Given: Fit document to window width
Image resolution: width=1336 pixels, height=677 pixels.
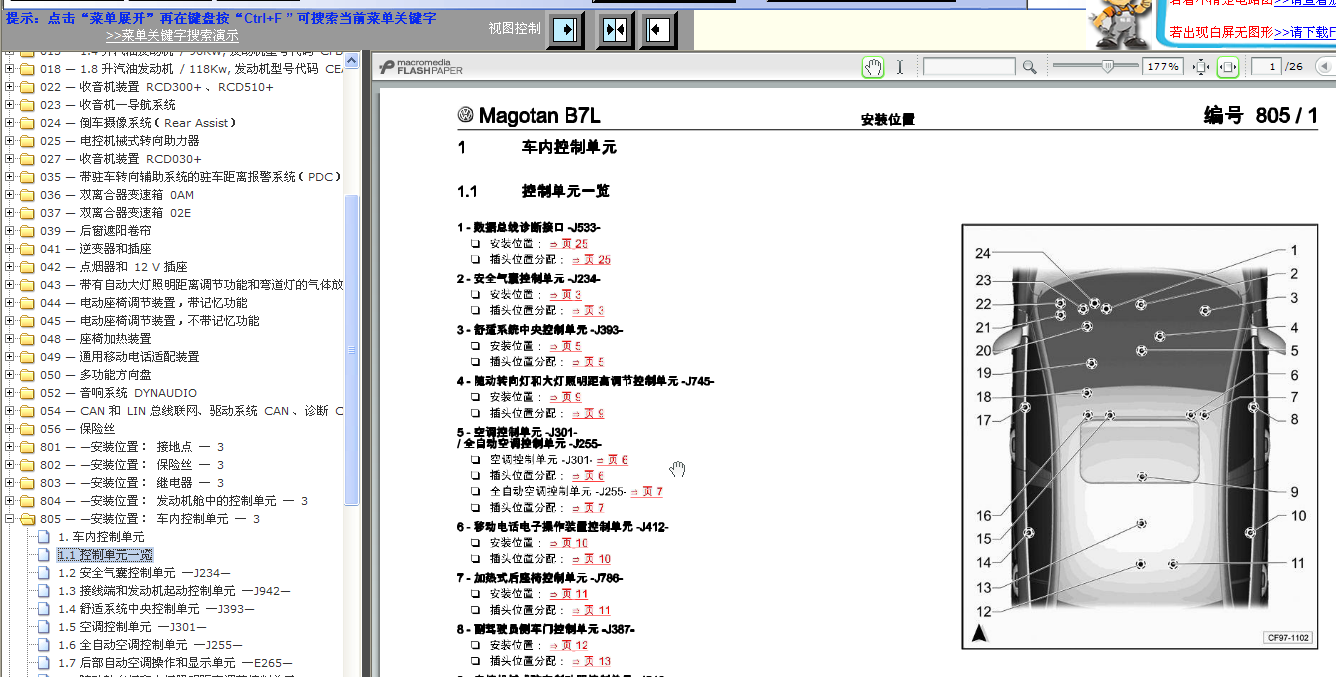Looking at the screenshot, I should tap(1228, 67).
